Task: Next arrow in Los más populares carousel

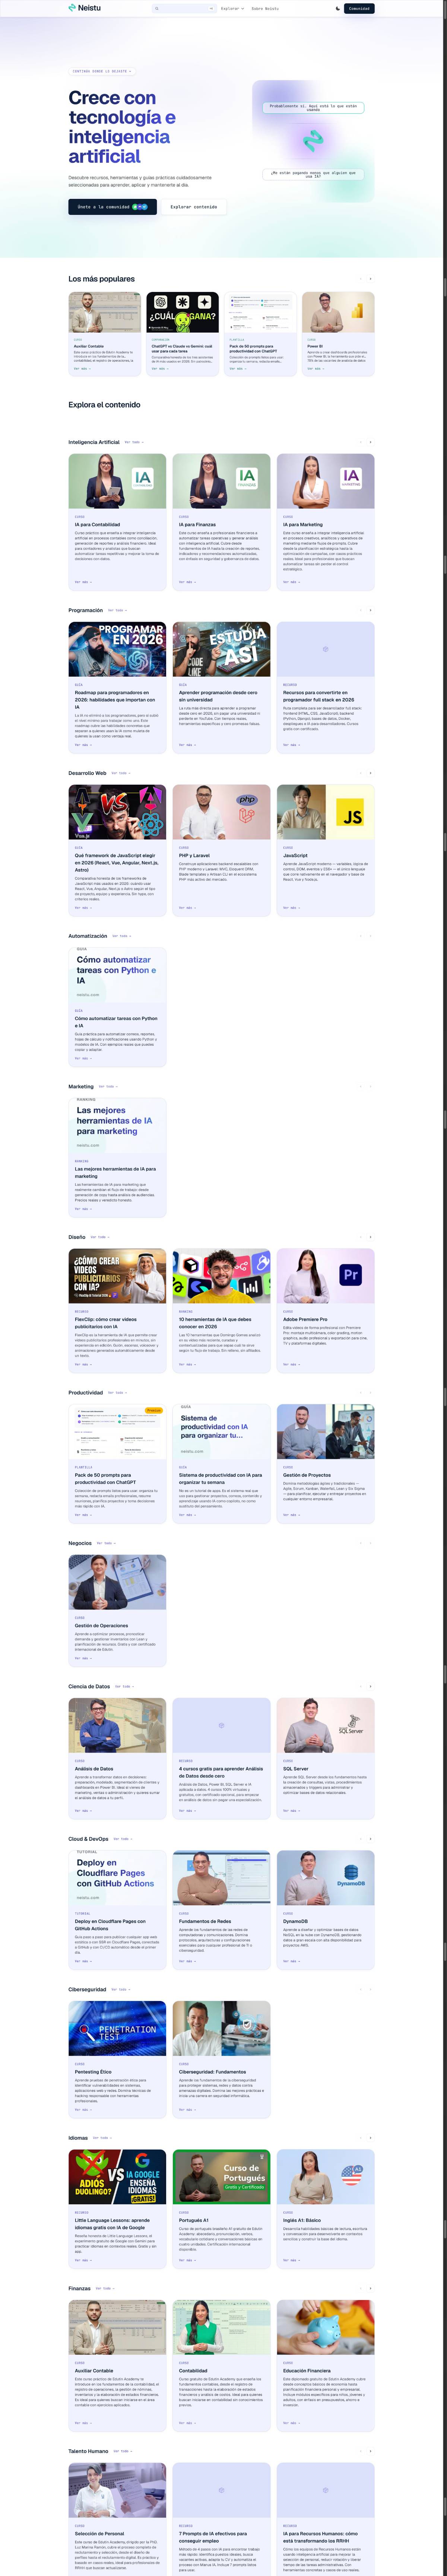Action: [370, 279]
